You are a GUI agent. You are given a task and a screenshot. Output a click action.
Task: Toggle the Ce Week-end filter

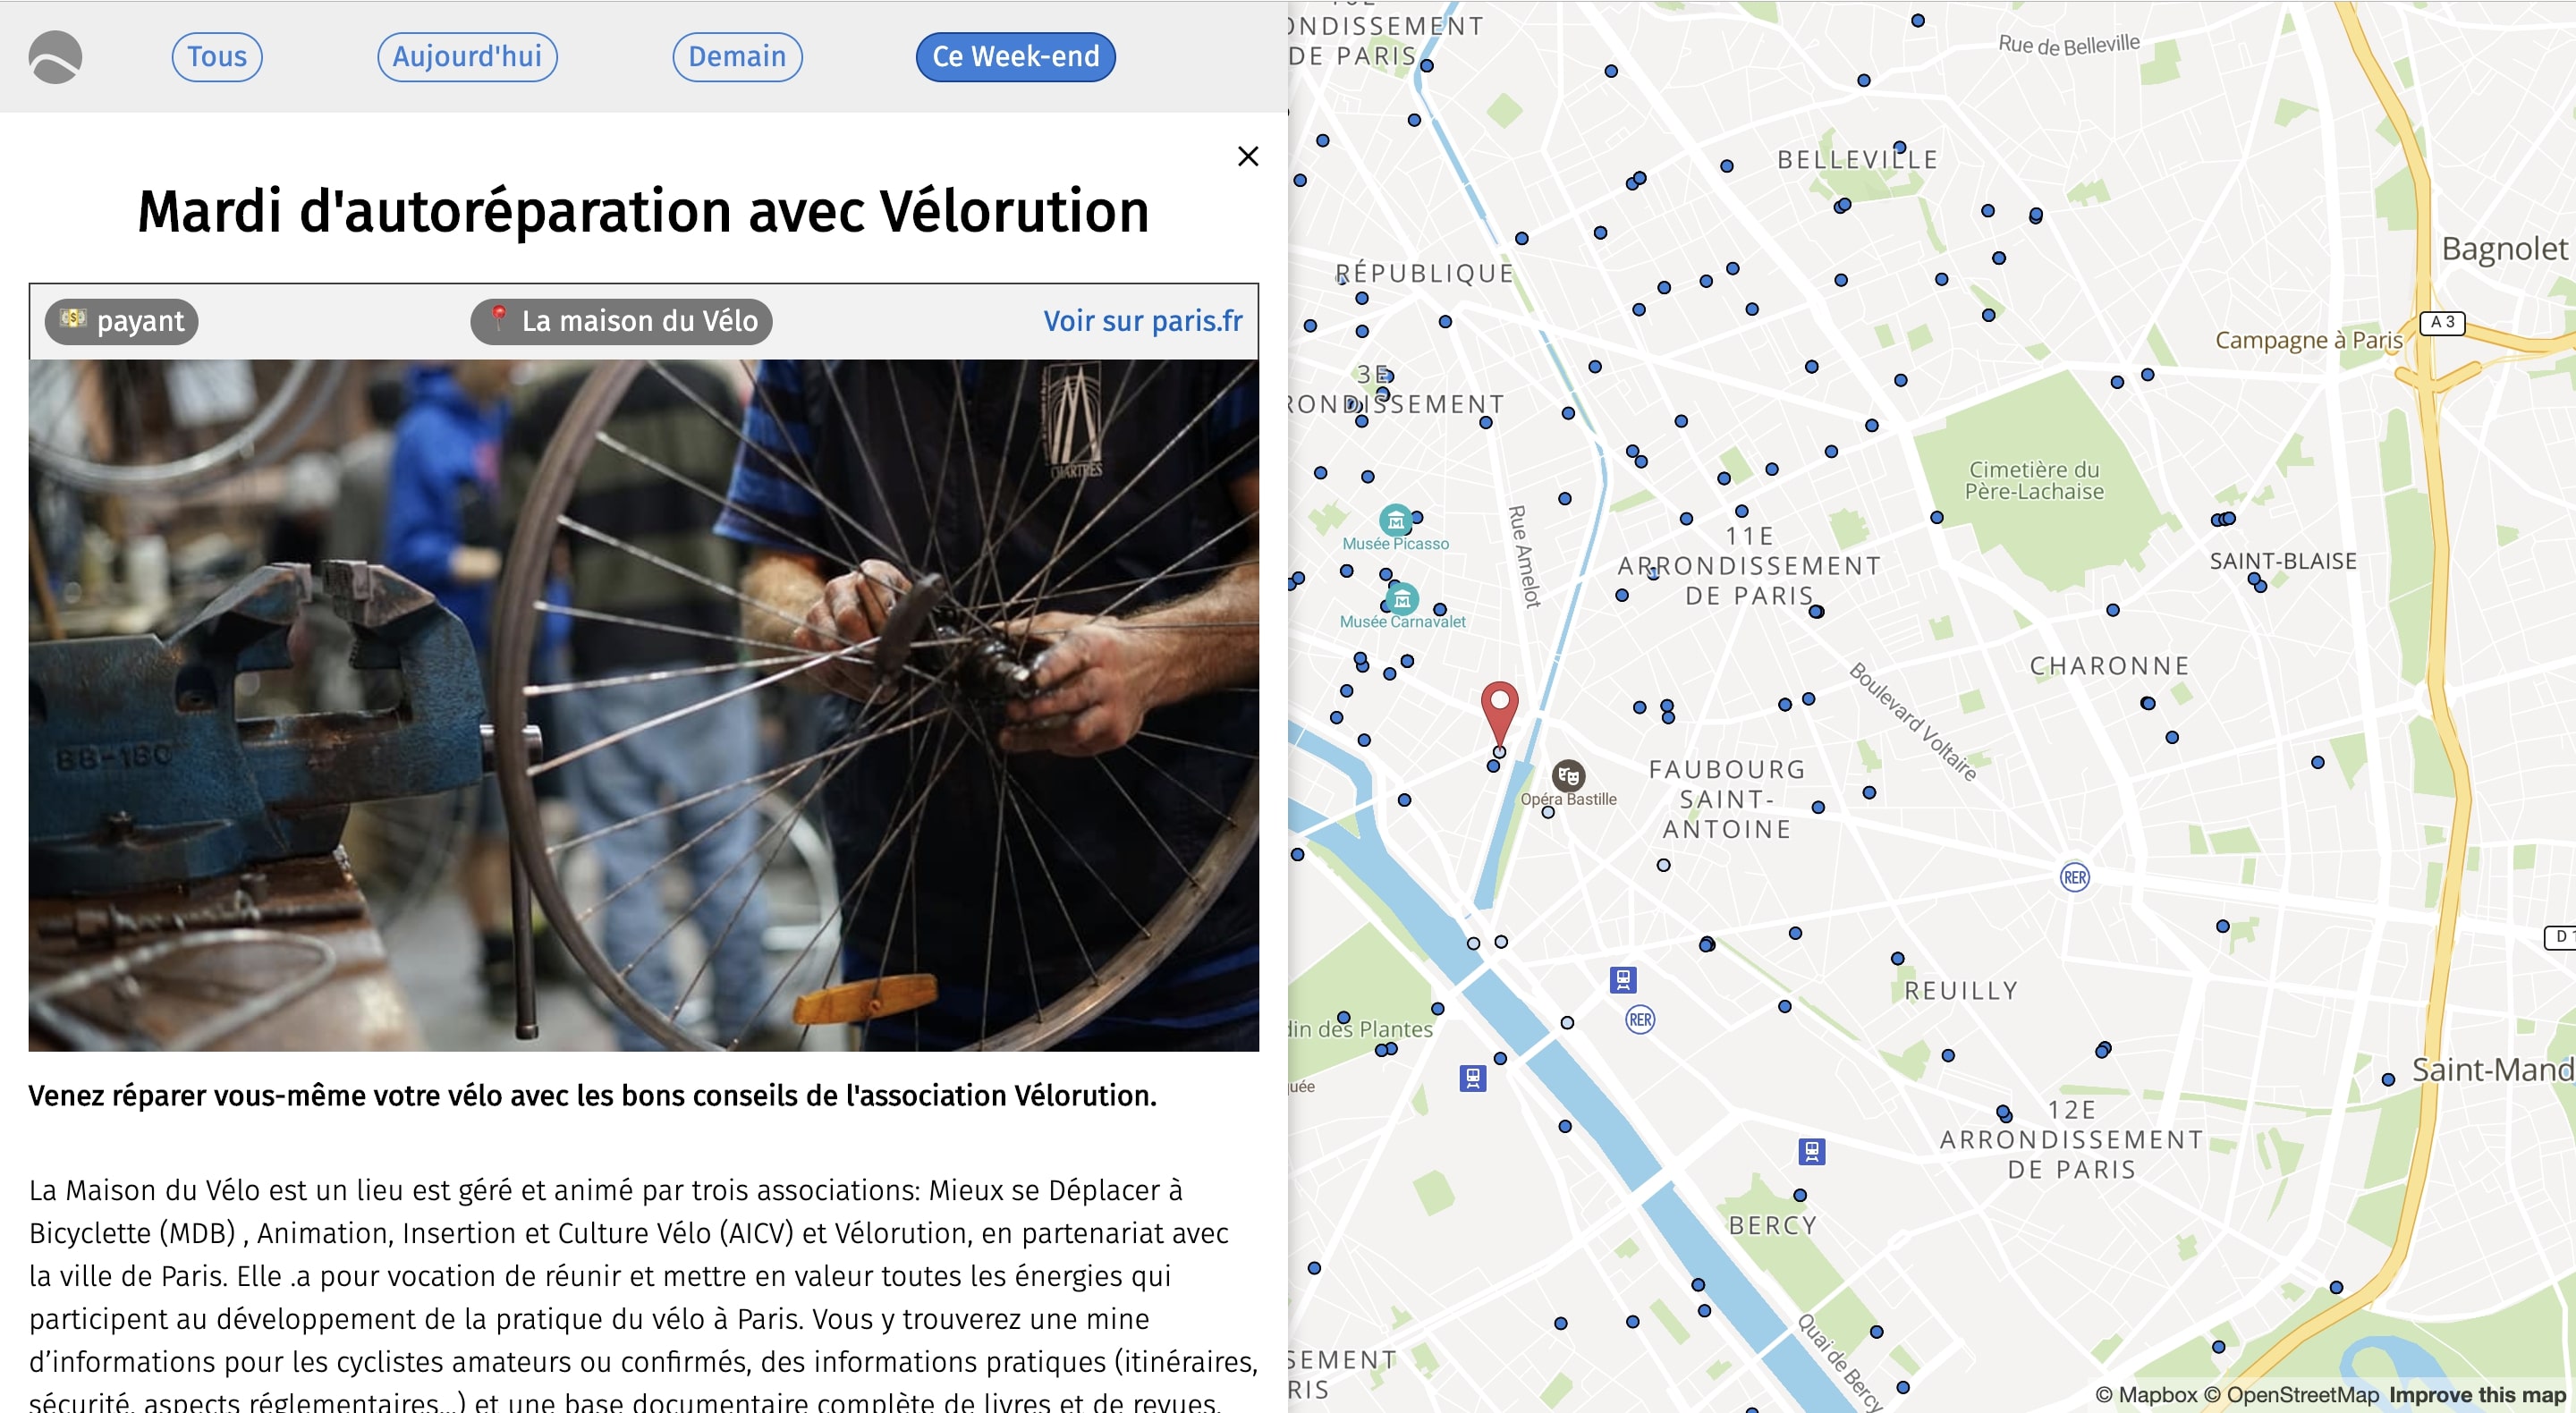click(x=1015, y=57)
